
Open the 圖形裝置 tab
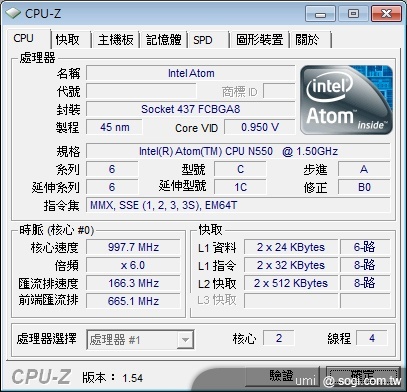point(259,40)
